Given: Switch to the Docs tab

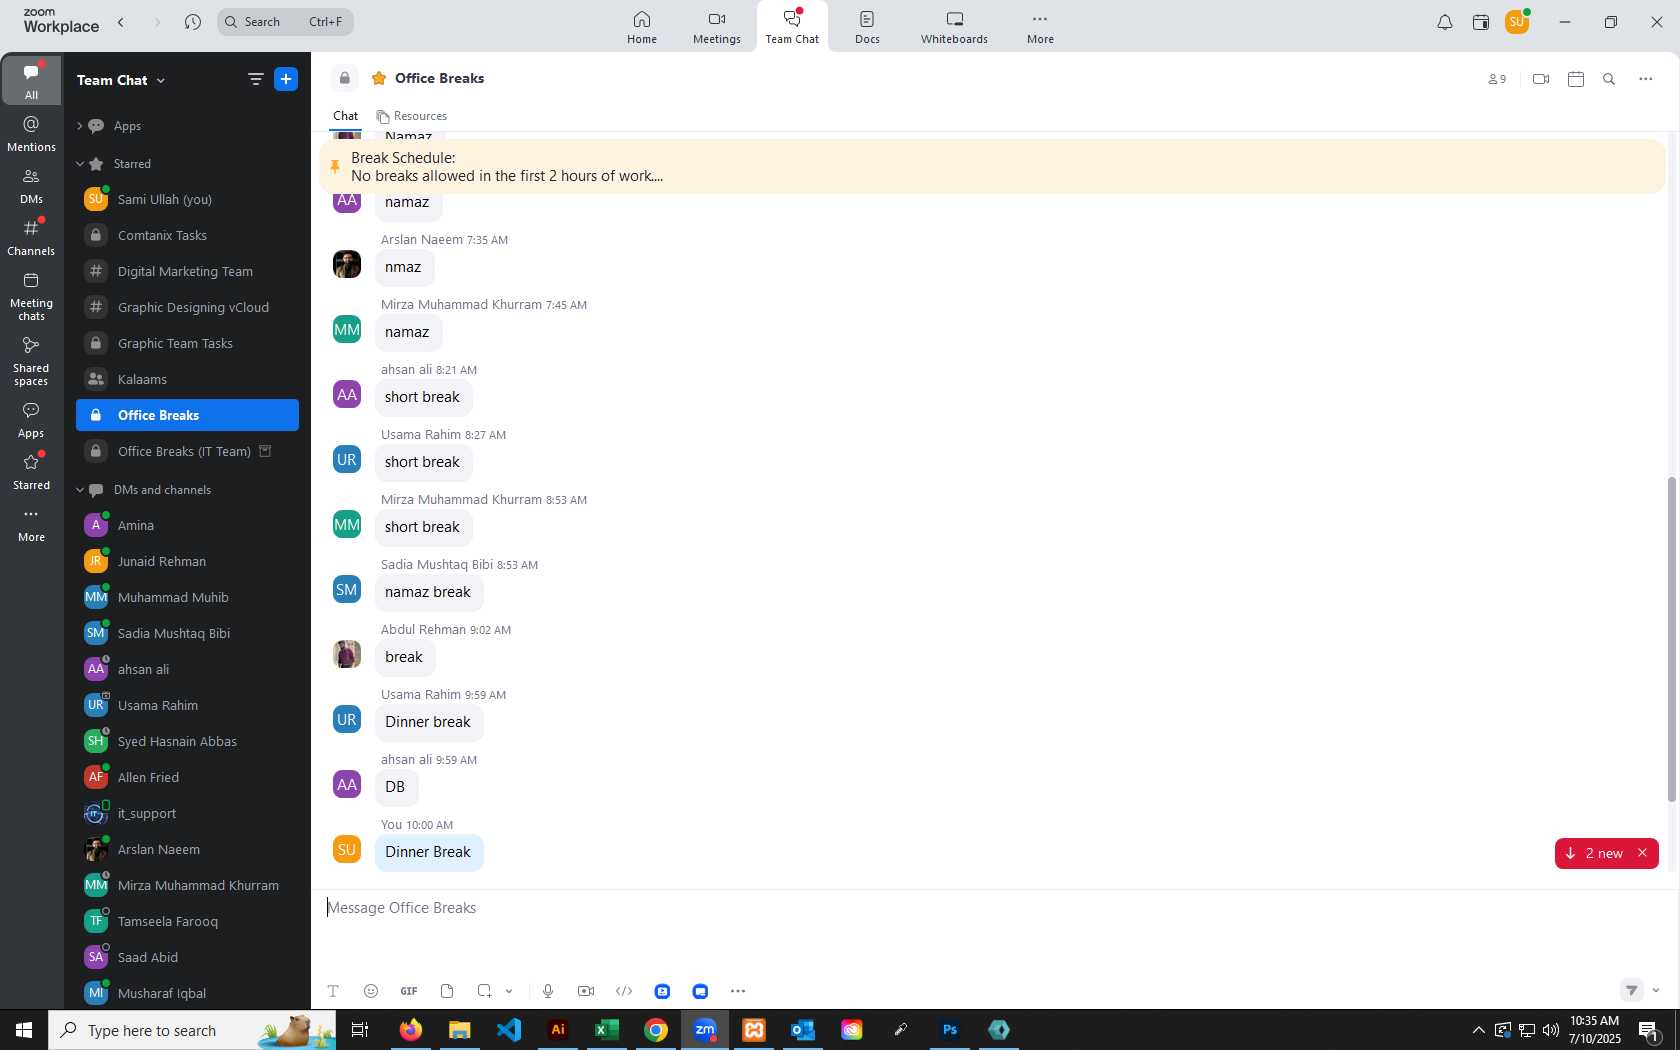Looking at the screenshot, I should [x=867, y=27].
